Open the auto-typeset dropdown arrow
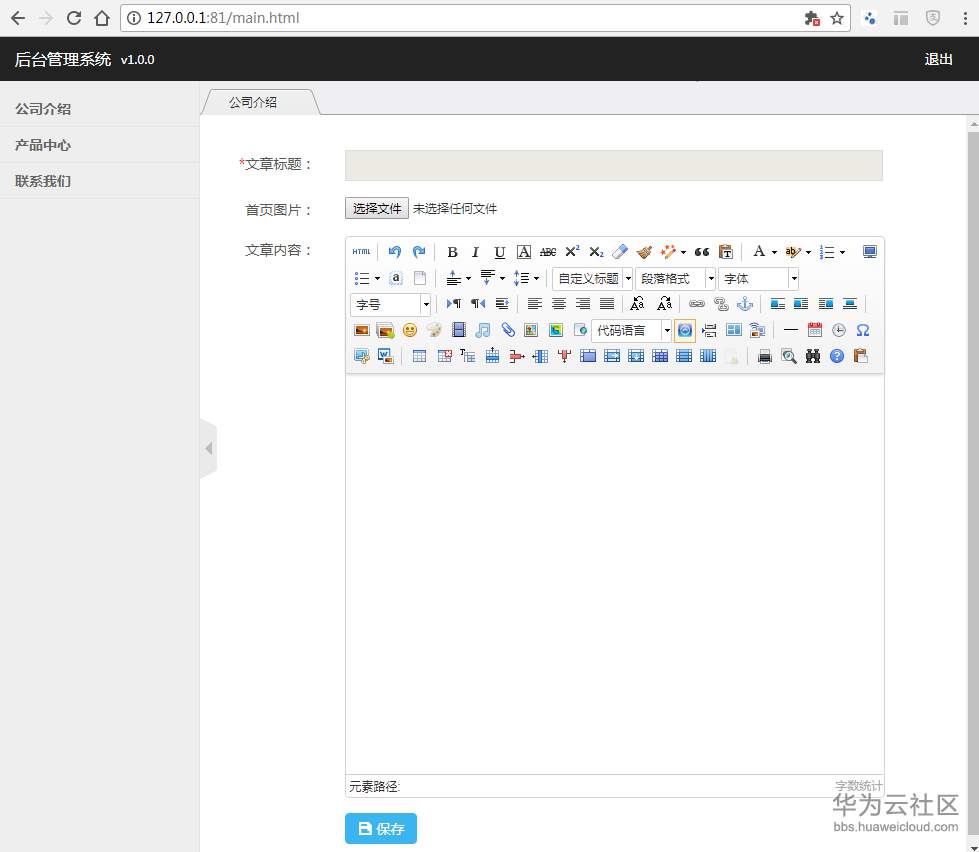Image resolution: width=979 pixels, height=852 pixels. point(683,252)
